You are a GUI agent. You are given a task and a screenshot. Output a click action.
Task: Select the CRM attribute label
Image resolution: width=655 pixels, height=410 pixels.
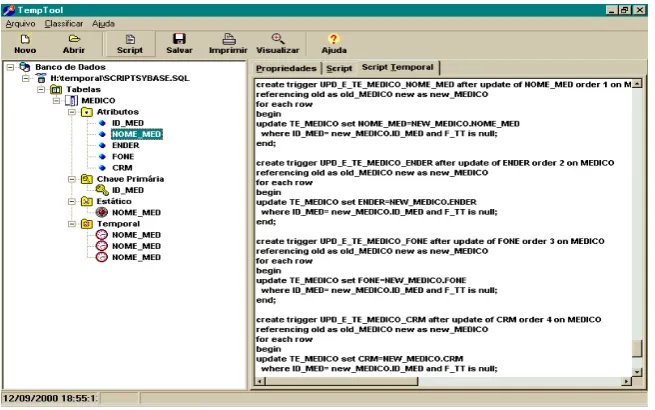122,168
